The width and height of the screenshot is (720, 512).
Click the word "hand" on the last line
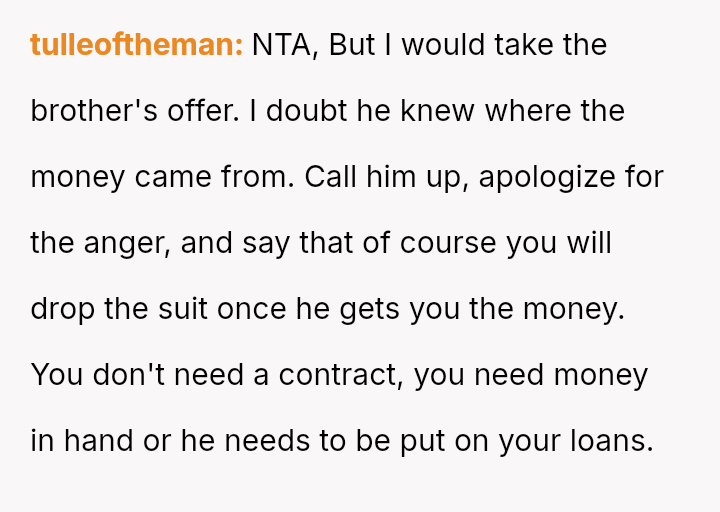(98, 441)
